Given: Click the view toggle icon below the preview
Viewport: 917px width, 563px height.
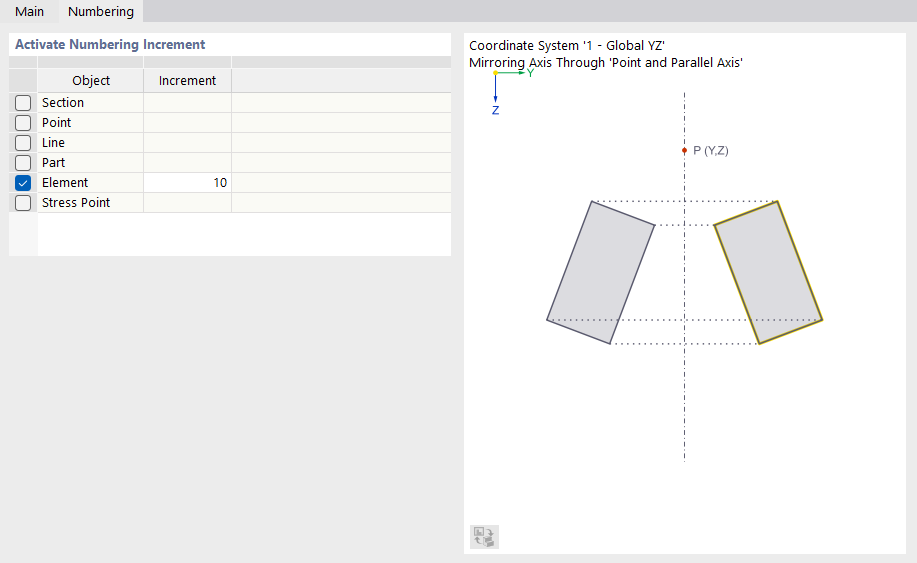Looking at the screenshot, I should pyautogui.click(x=485, y=536).
